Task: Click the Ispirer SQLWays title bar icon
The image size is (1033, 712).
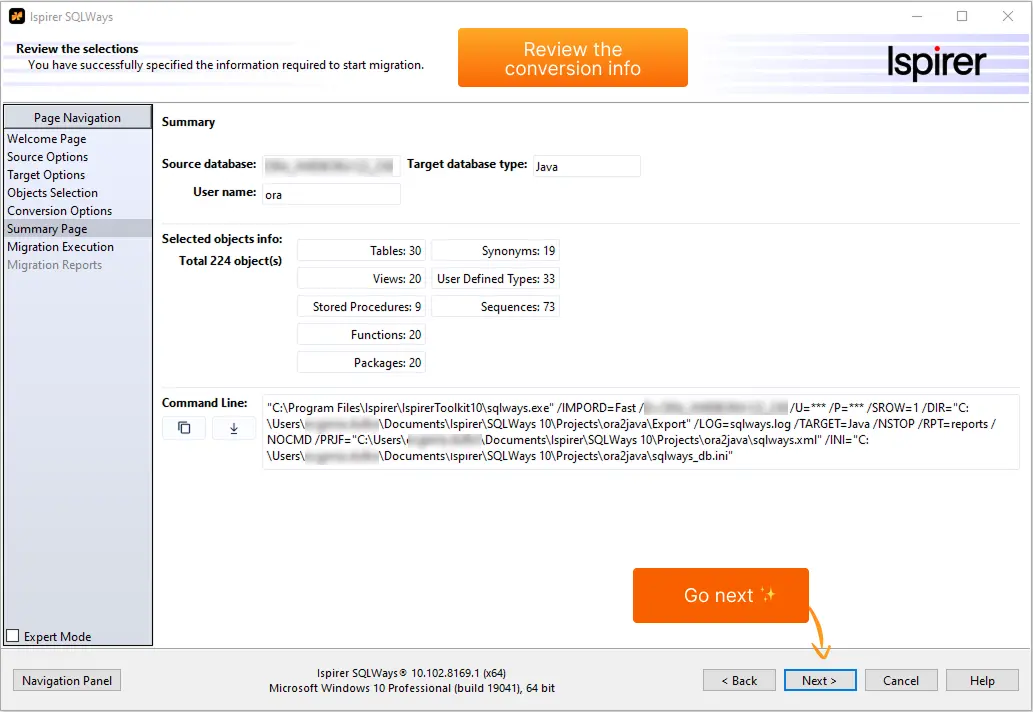Action: [x=16, y=16]
